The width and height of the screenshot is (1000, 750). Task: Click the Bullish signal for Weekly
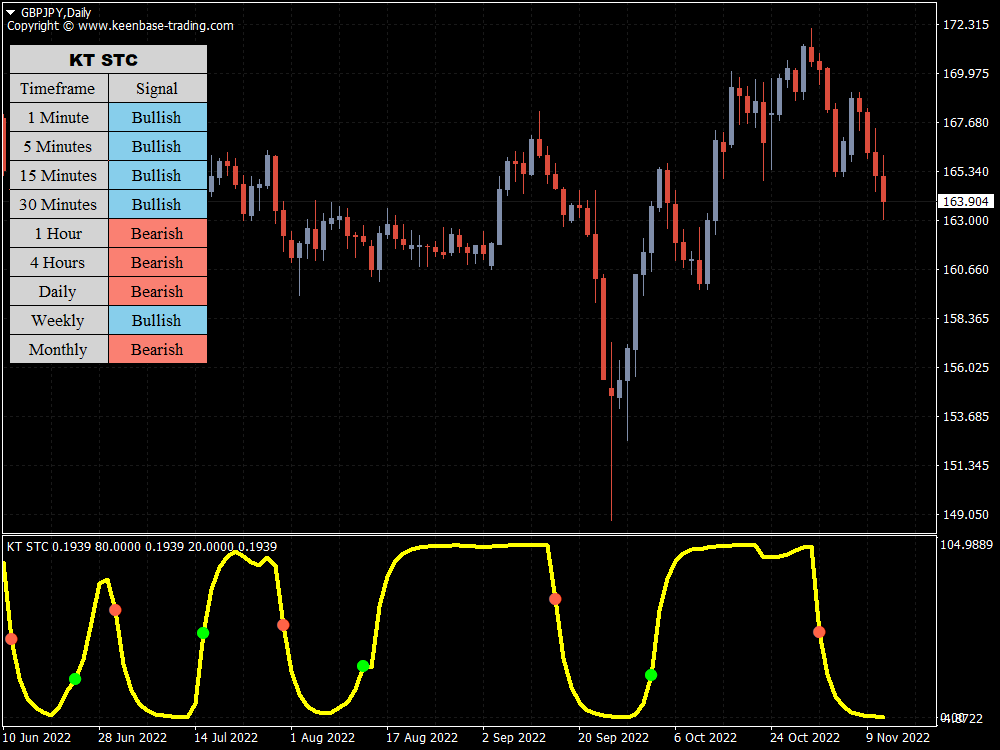point(158,320)
